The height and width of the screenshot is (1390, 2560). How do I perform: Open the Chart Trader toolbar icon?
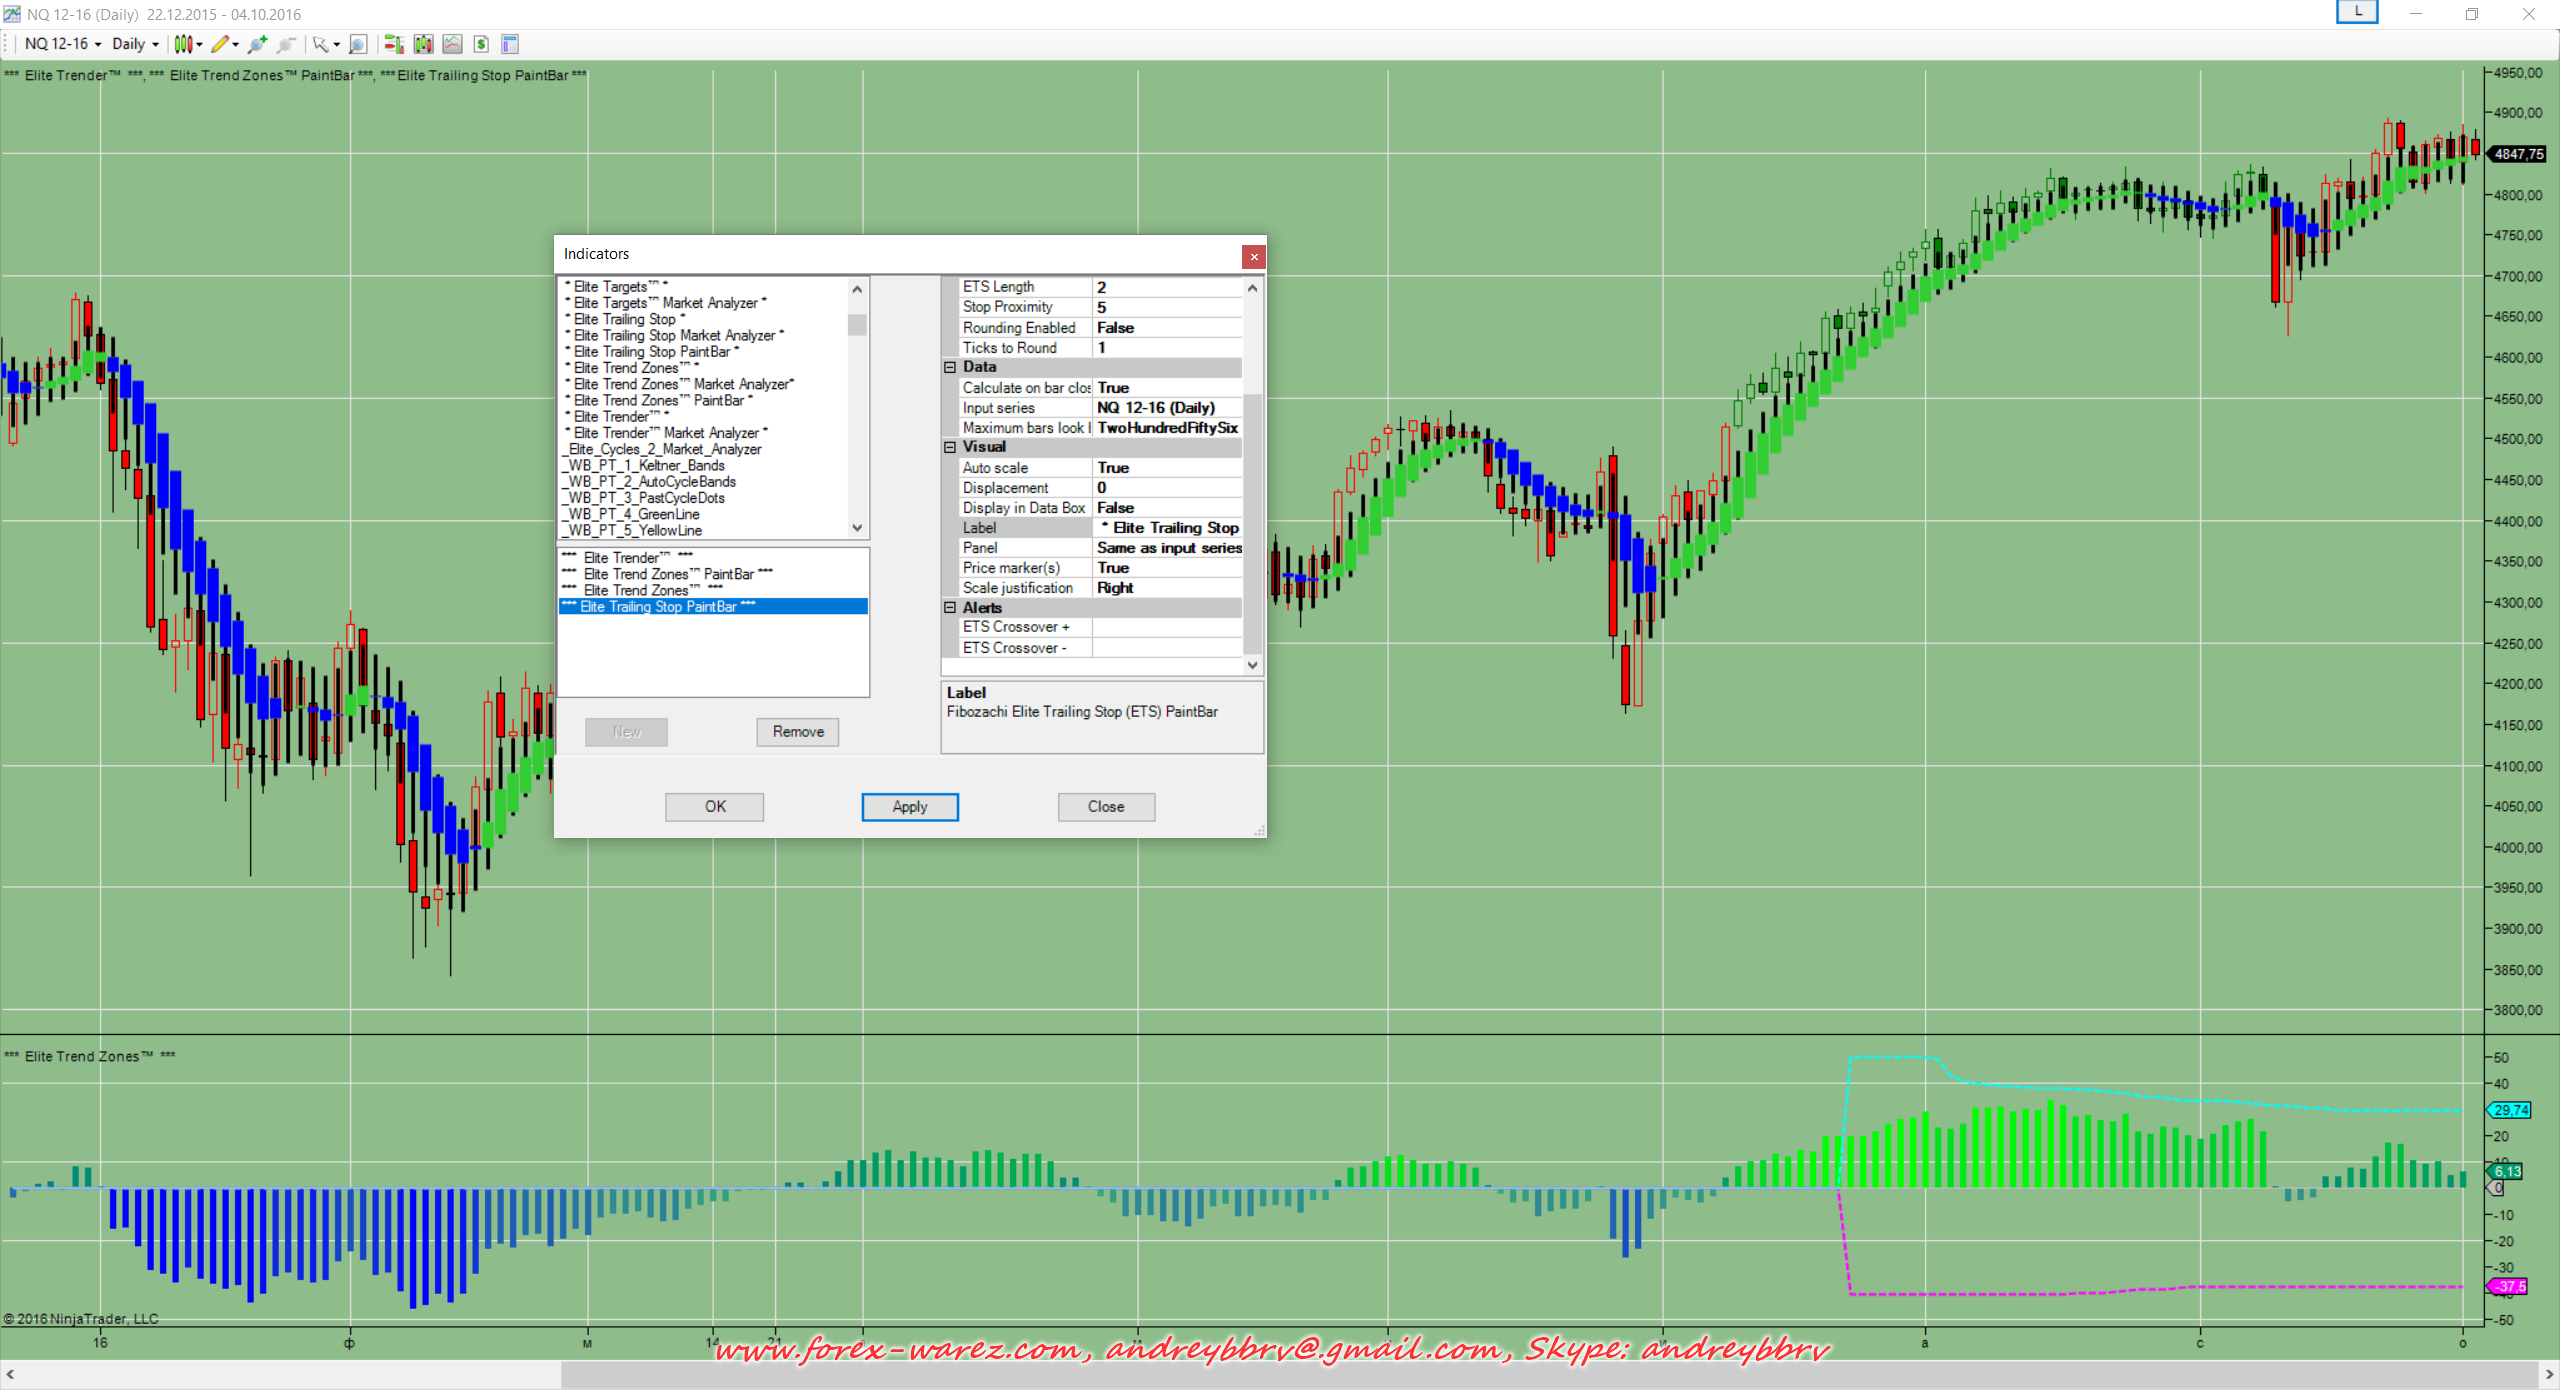(x=394, y=44)
